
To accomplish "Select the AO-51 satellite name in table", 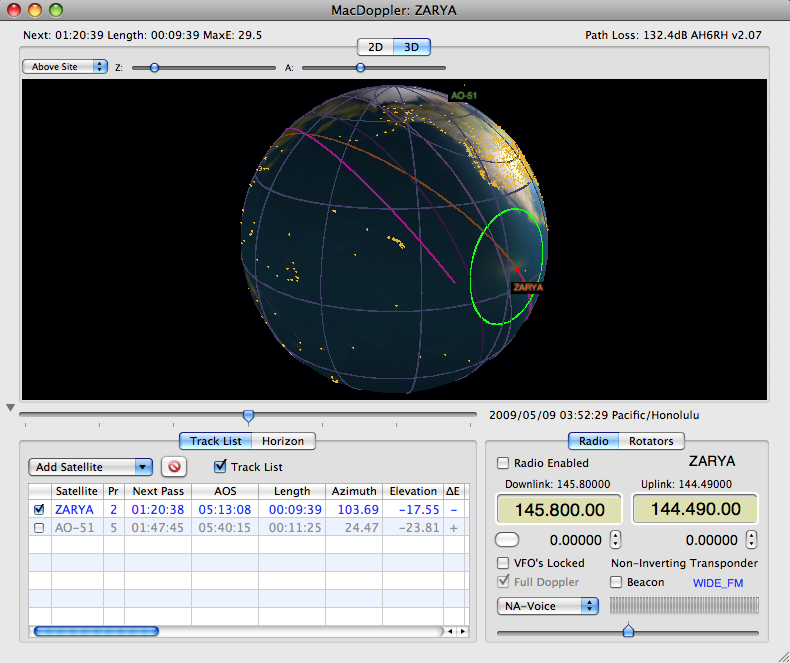I will pyautogui.click(x=75, y=528).
